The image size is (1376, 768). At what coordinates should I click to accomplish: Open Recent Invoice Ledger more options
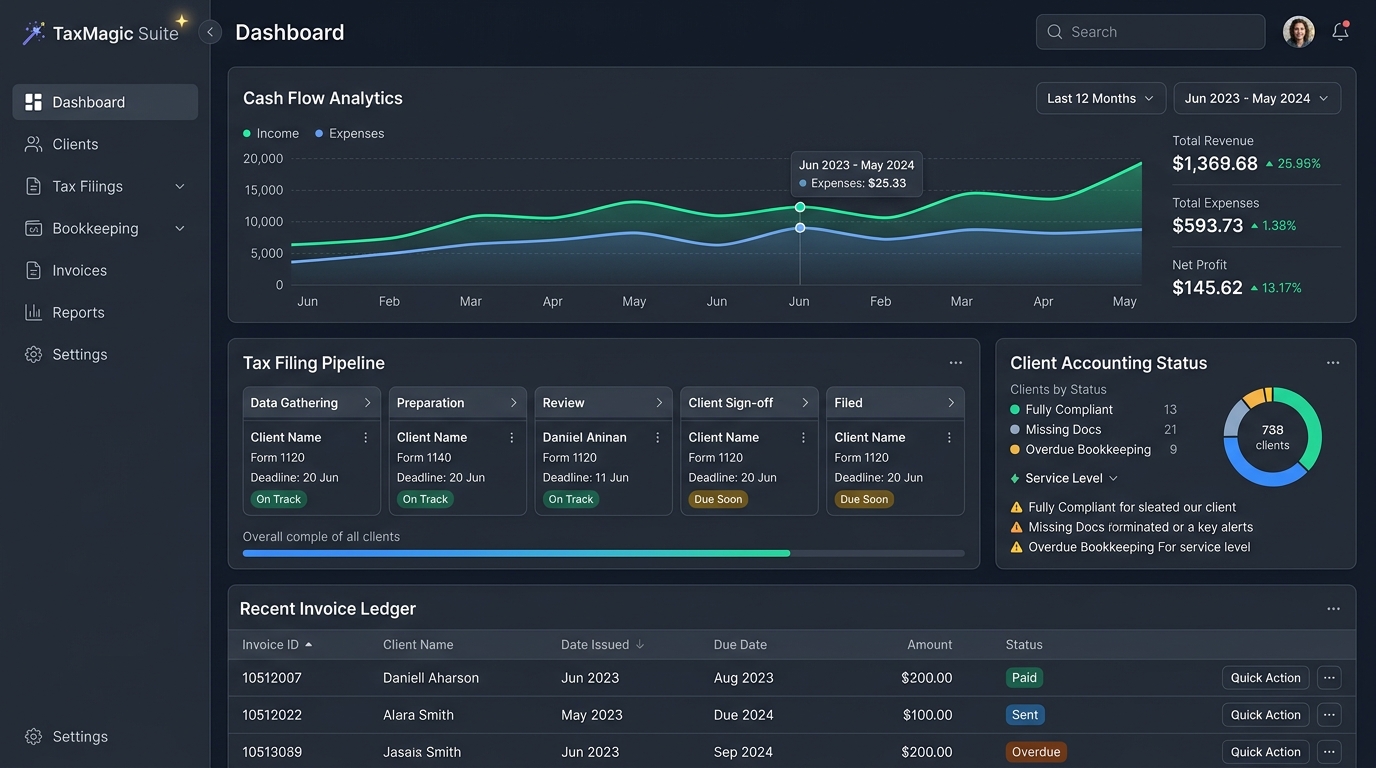(1333, 609)
